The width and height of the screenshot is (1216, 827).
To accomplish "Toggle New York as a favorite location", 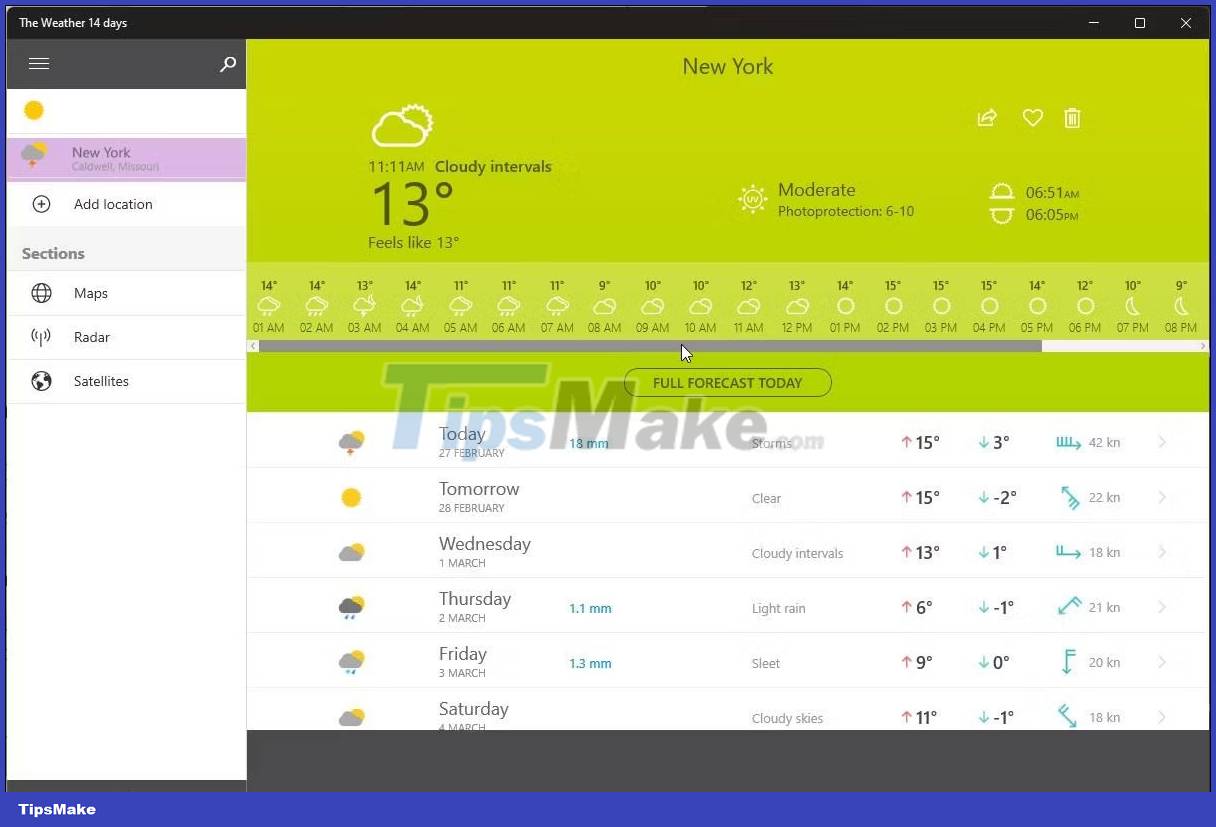I will 1032,118.
